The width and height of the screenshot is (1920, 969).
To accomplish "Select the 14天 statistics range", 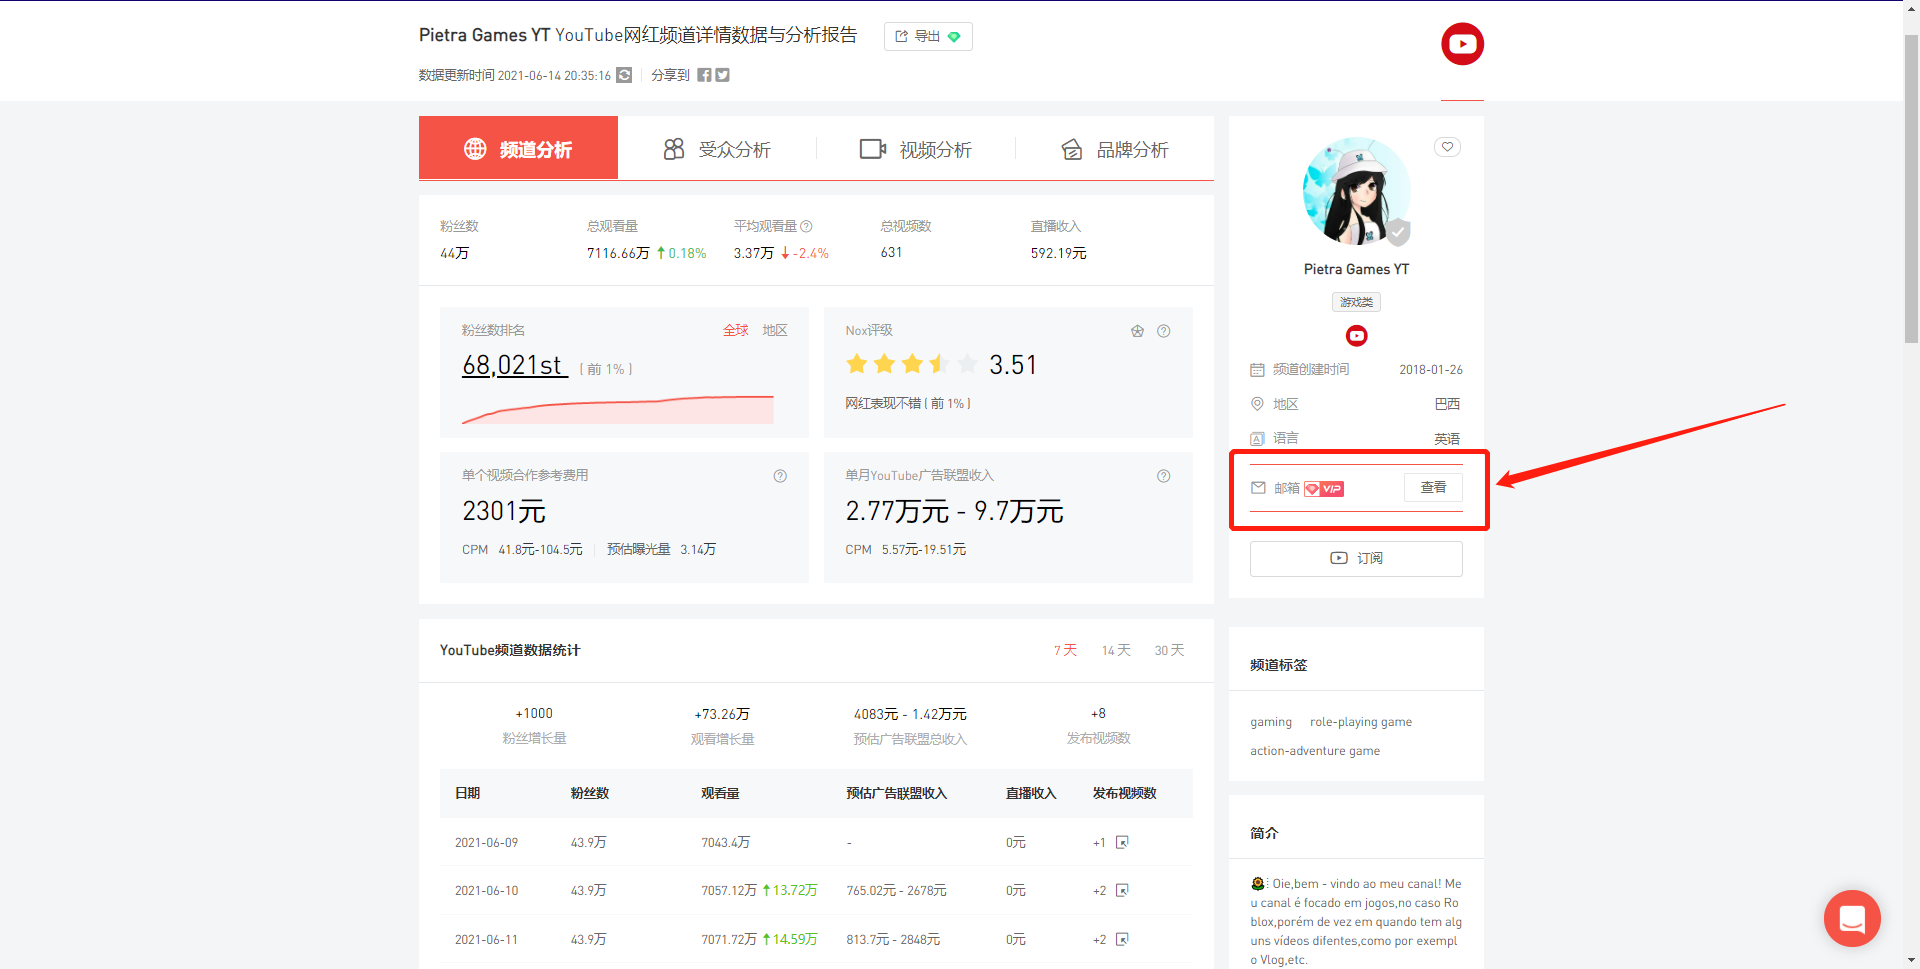I will [1116, 650].
